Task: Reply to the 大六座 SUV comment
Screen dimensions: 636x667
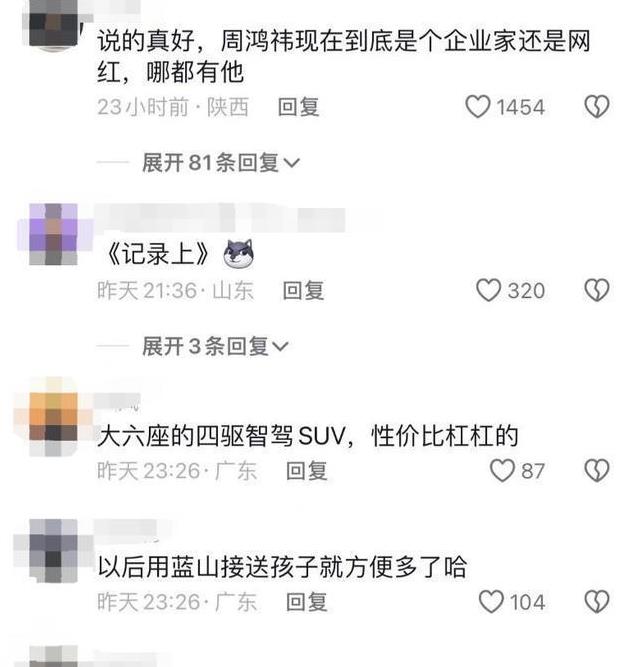Action: [x=307, y=471]
